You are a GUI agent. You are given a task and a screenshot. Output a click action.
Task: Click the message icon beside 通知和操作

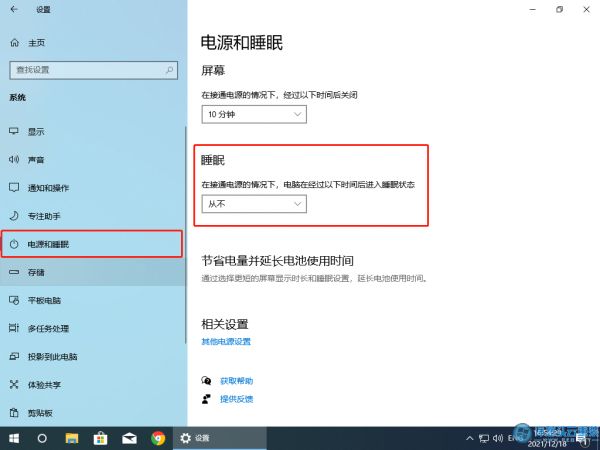click(x=14, y=188)
